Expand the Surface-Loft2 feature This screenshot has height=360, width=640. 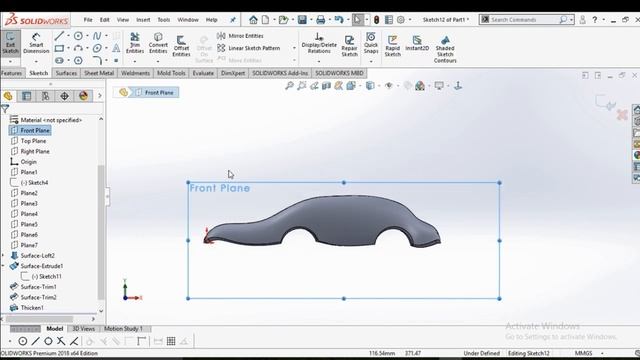tap(3, 256)
